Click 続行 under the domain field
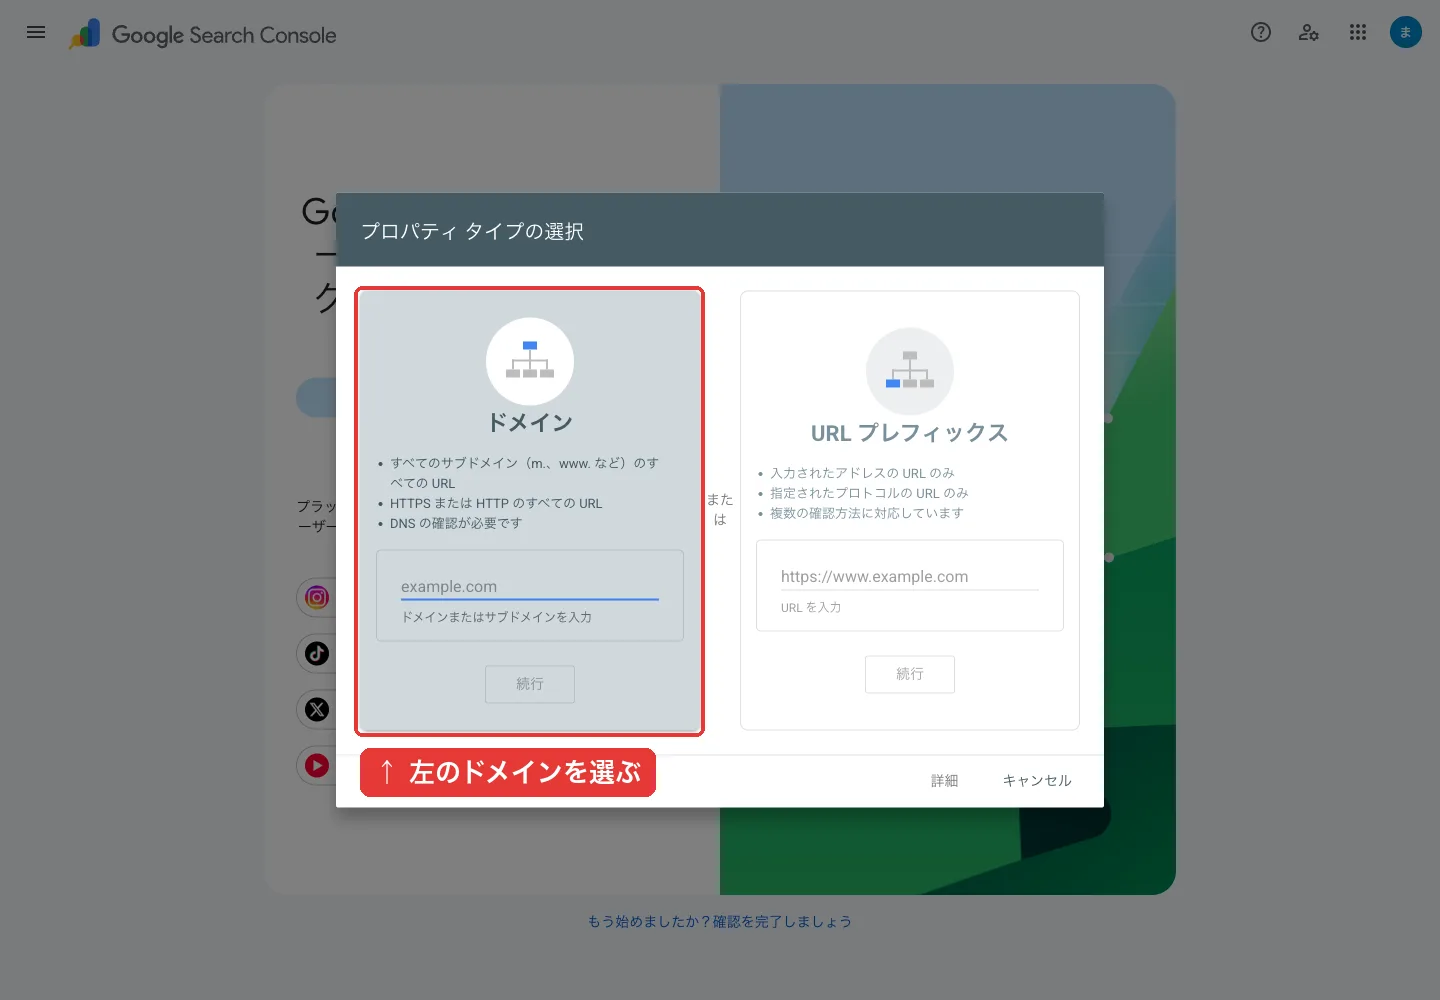The image size is (1440, 1000). point(530,684)
